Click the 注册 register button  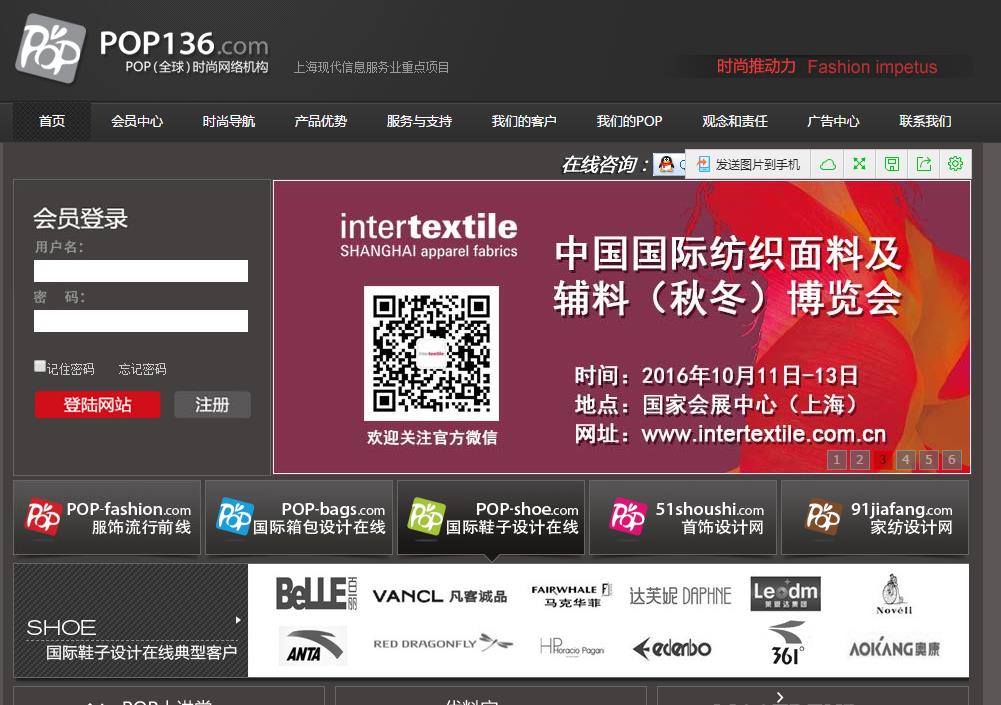(212, 405)
